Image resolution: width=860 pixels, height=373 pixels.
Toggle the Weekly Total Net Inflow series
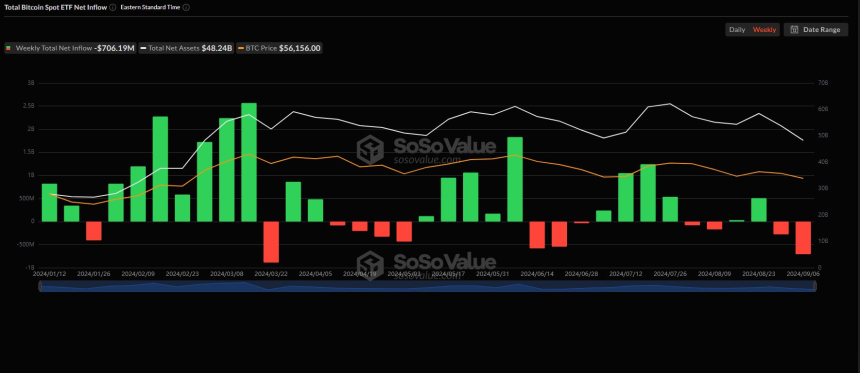[70, 48]
